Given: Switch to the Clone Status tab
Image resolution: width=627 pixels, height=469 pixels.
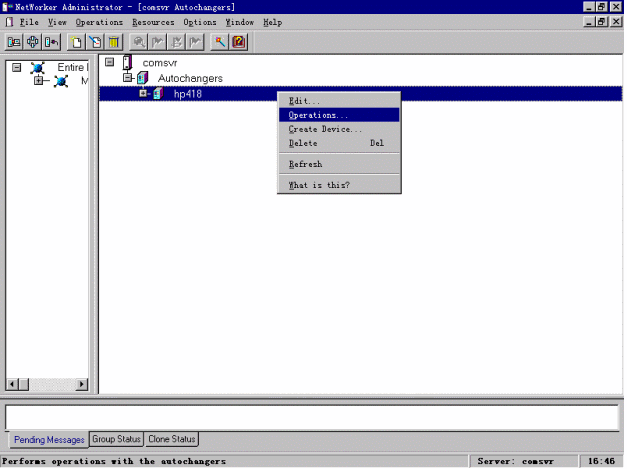Looking at the screenshot, I should tap(172, 439).
